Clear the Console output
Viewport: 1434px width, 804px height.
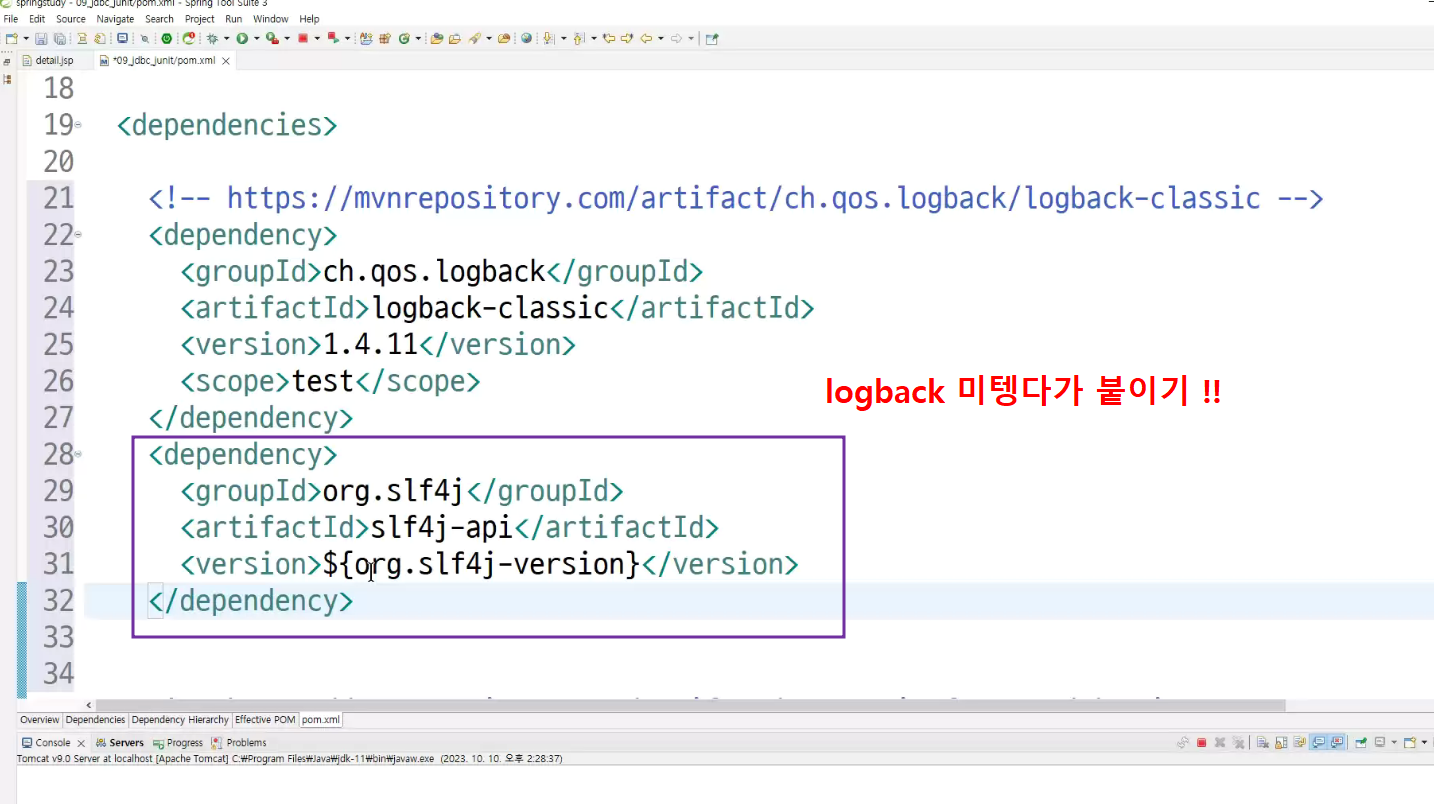(1263, 743)
